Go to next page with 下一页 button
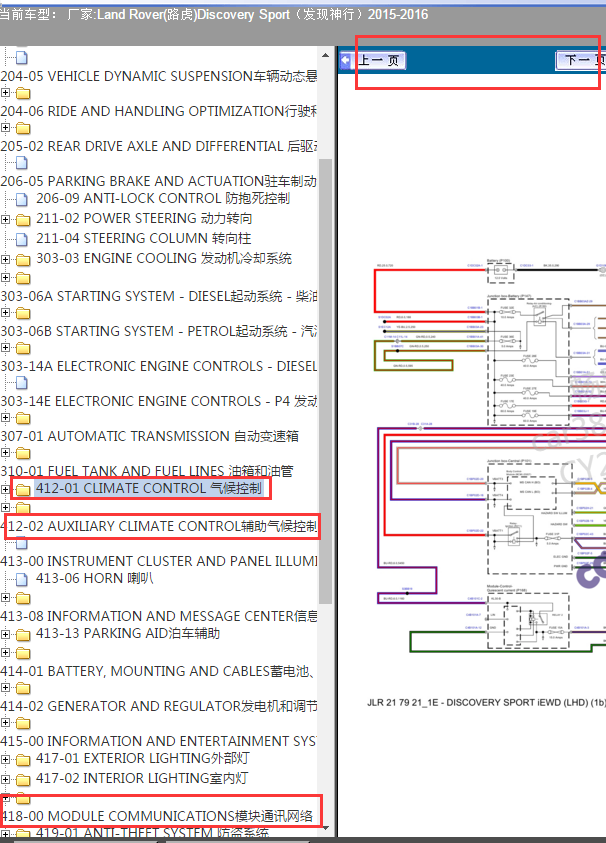 click(x=581, y=60)
